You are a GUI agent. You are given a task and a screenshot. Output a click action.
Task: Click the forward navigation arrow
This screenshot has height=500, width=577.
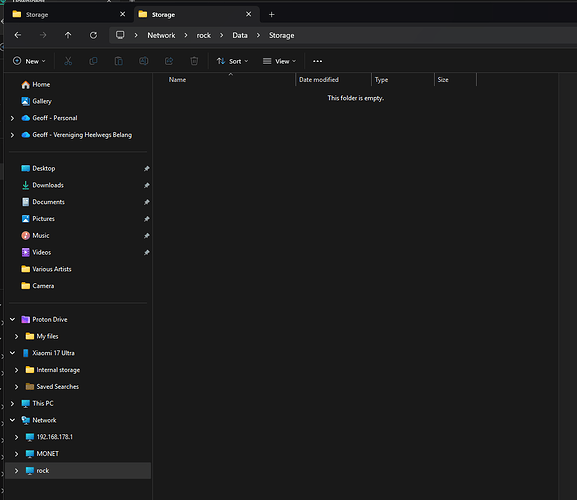pos(43,35)
